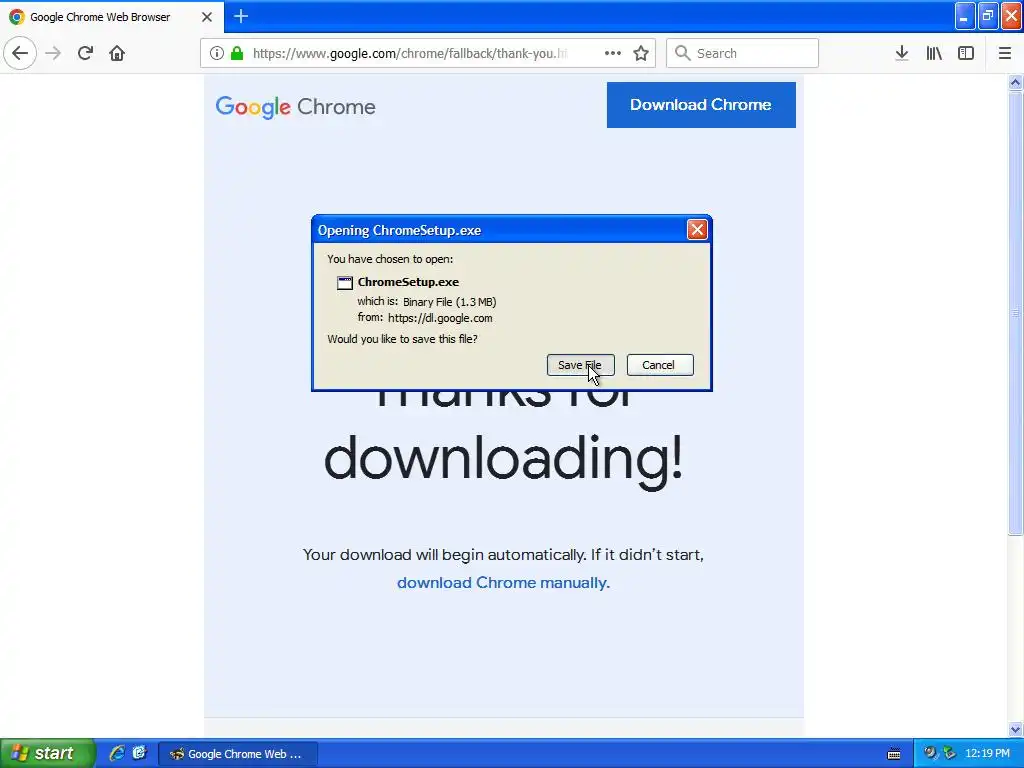Go back with the browser back arrow

[x=20, y=53]
